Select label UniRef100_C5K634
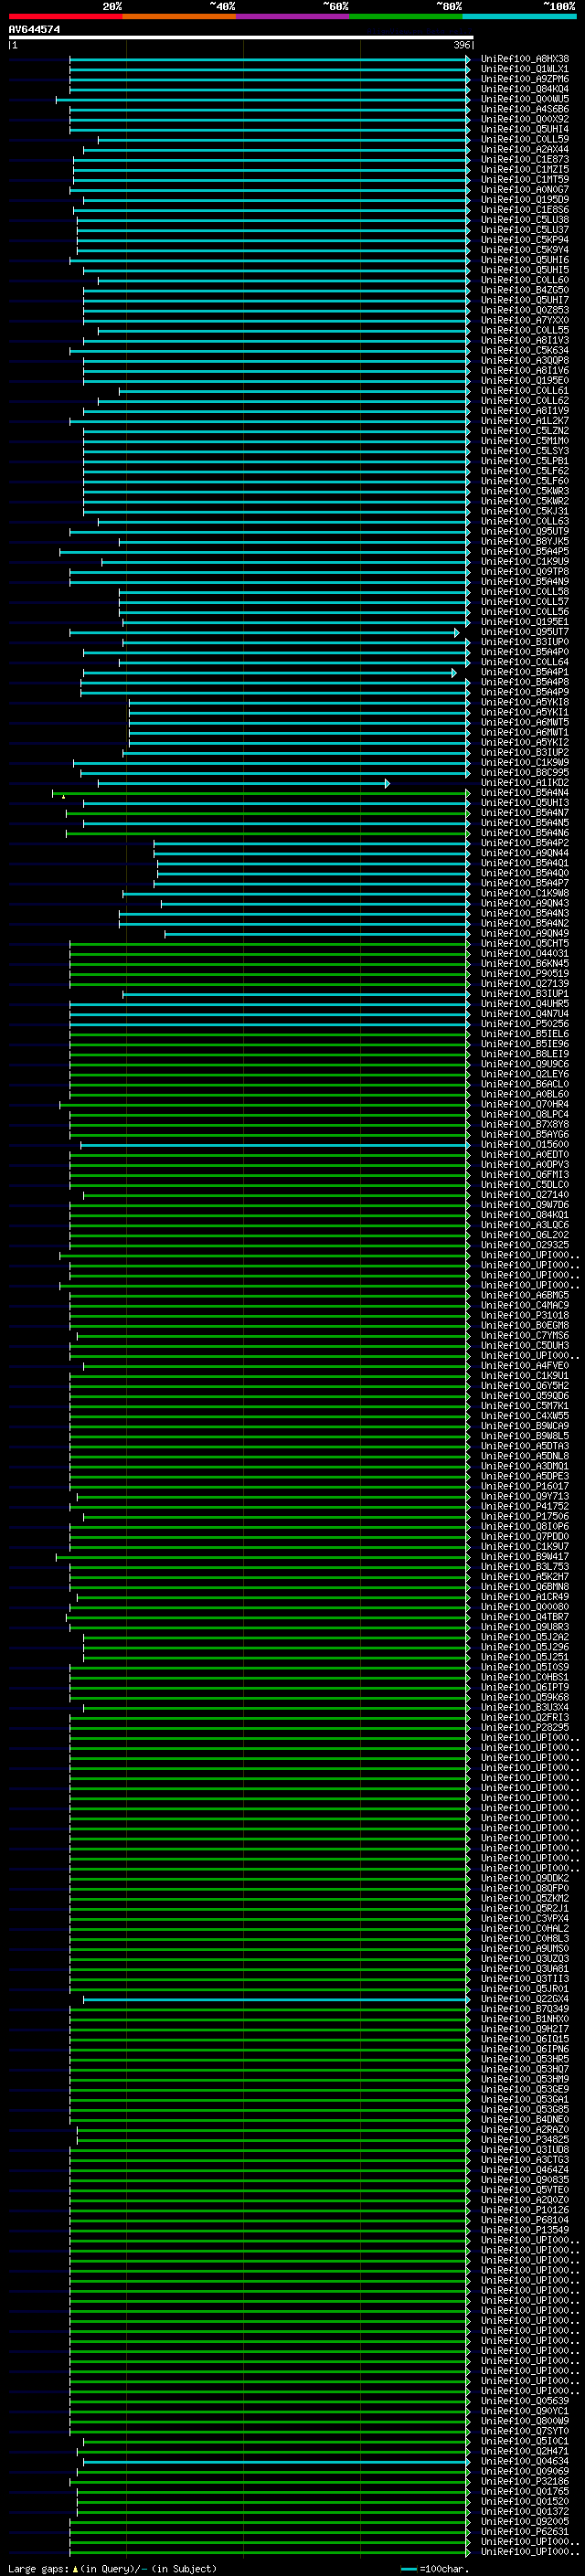 click(x=525, y=350)
